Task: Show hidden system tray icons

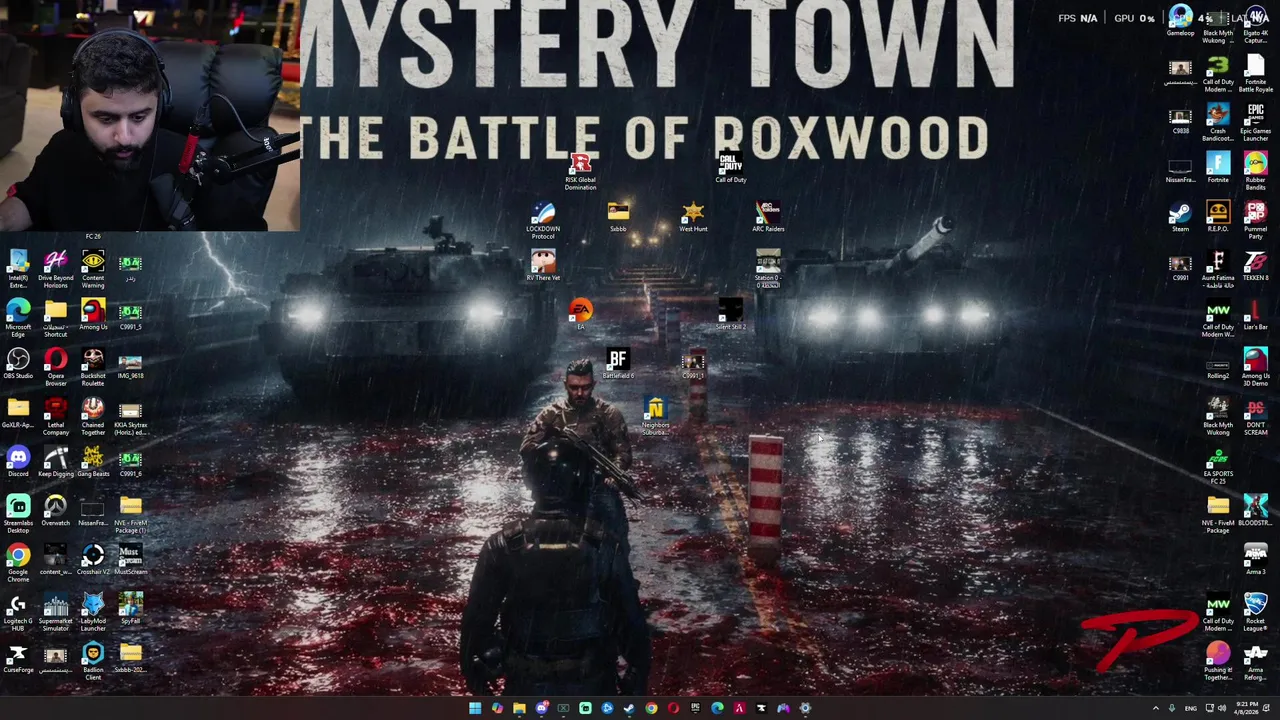Action: coord(1156,708)
